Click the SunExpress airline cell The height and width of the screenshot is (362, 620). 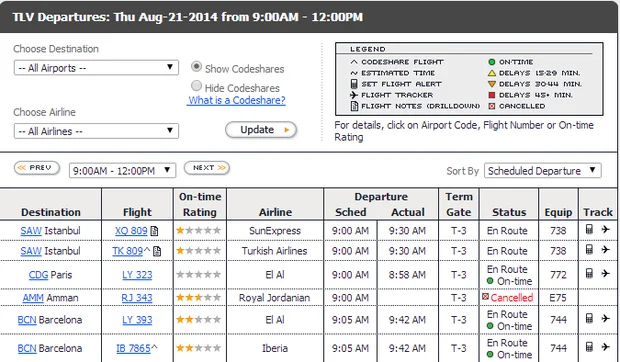[275, 231]
